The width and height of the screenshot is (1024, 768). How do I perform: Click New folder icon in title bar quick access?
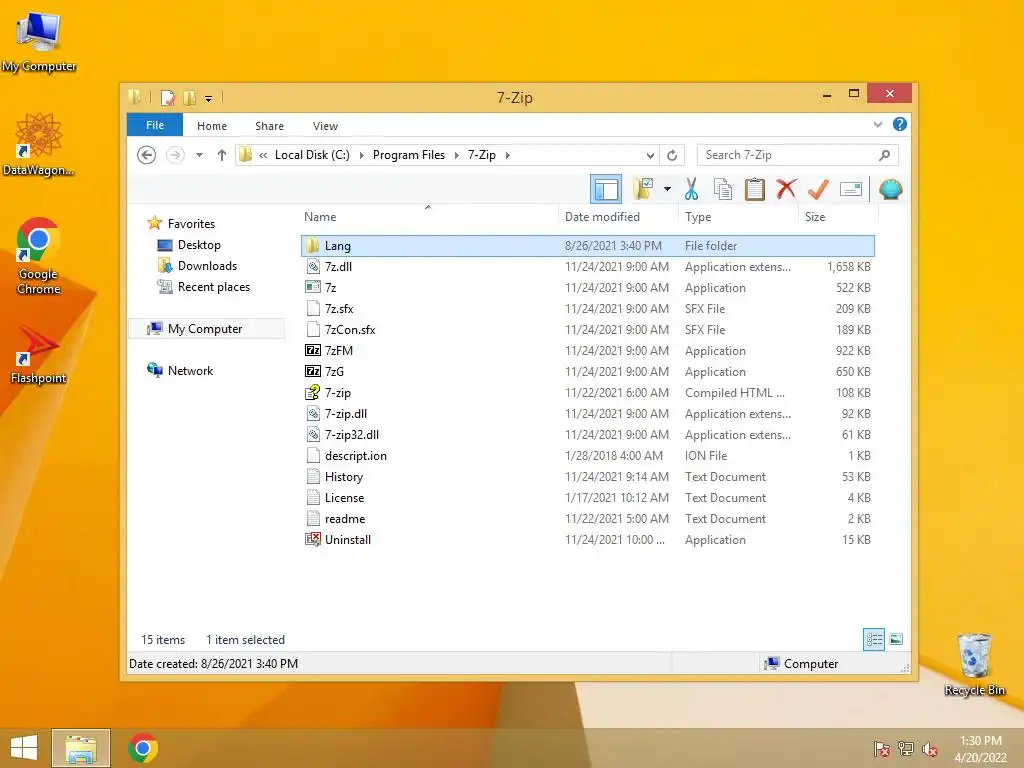click(189, 98)
